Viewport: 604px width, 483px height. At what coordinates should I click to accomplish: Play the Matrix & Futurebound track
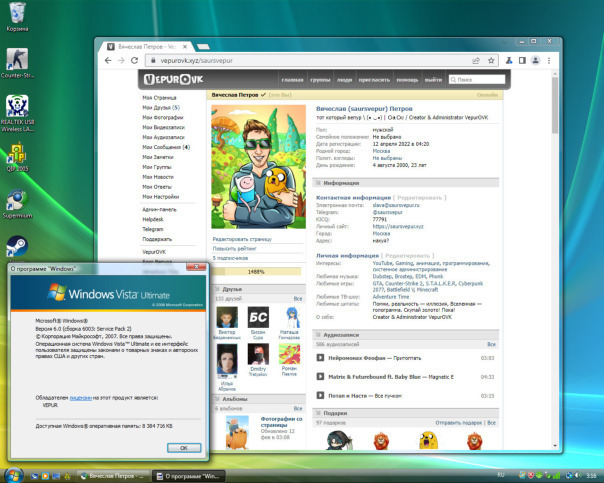(320, 377)
